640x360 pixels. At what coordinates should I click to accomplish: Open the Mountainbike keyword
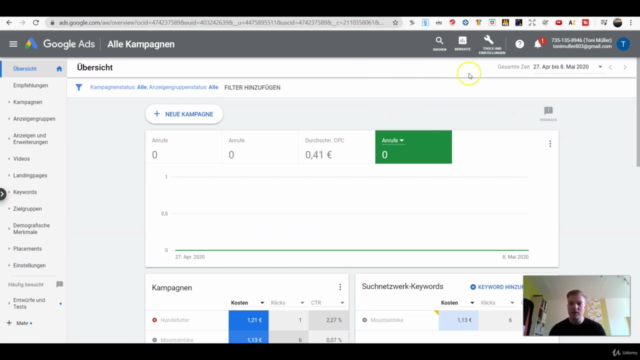coord(387,320)
